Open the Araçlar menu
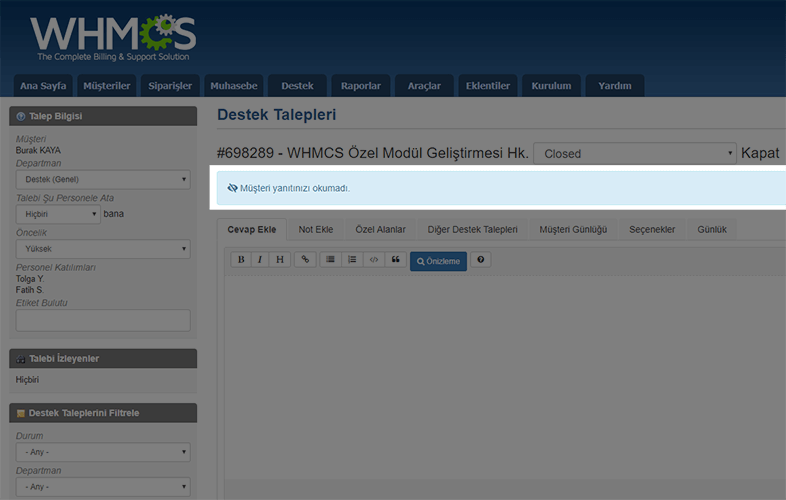The image size is (786, 500). (424, 86)
